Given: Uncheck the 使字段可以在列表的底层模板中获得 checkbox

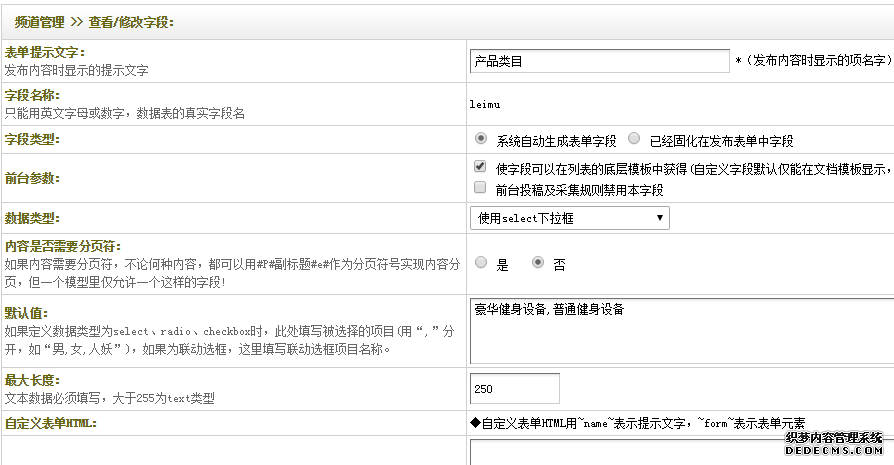Looking at the screenshot, I should pos(480,167).
